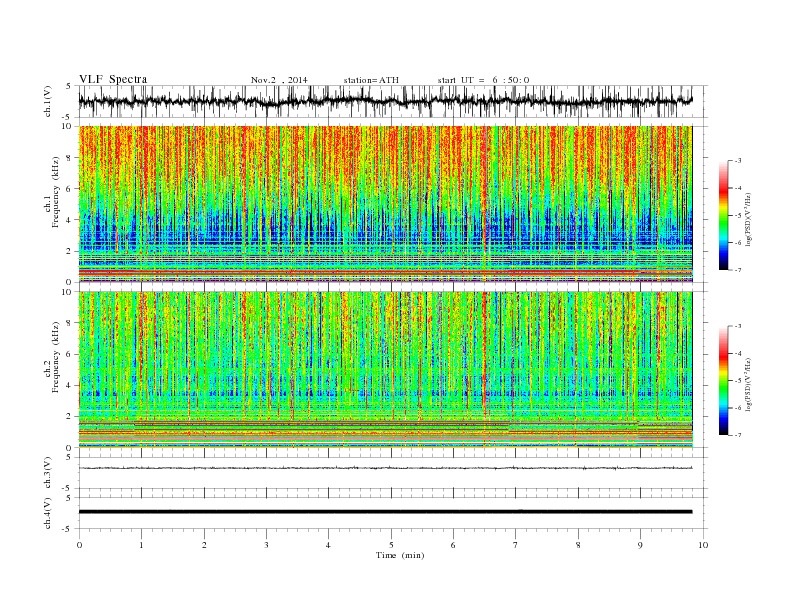The image size is (792, 612).
Task: Click the lower 'log(PSD)(V²/Hz)' colorbar label
Action: (x=748, y=385)
